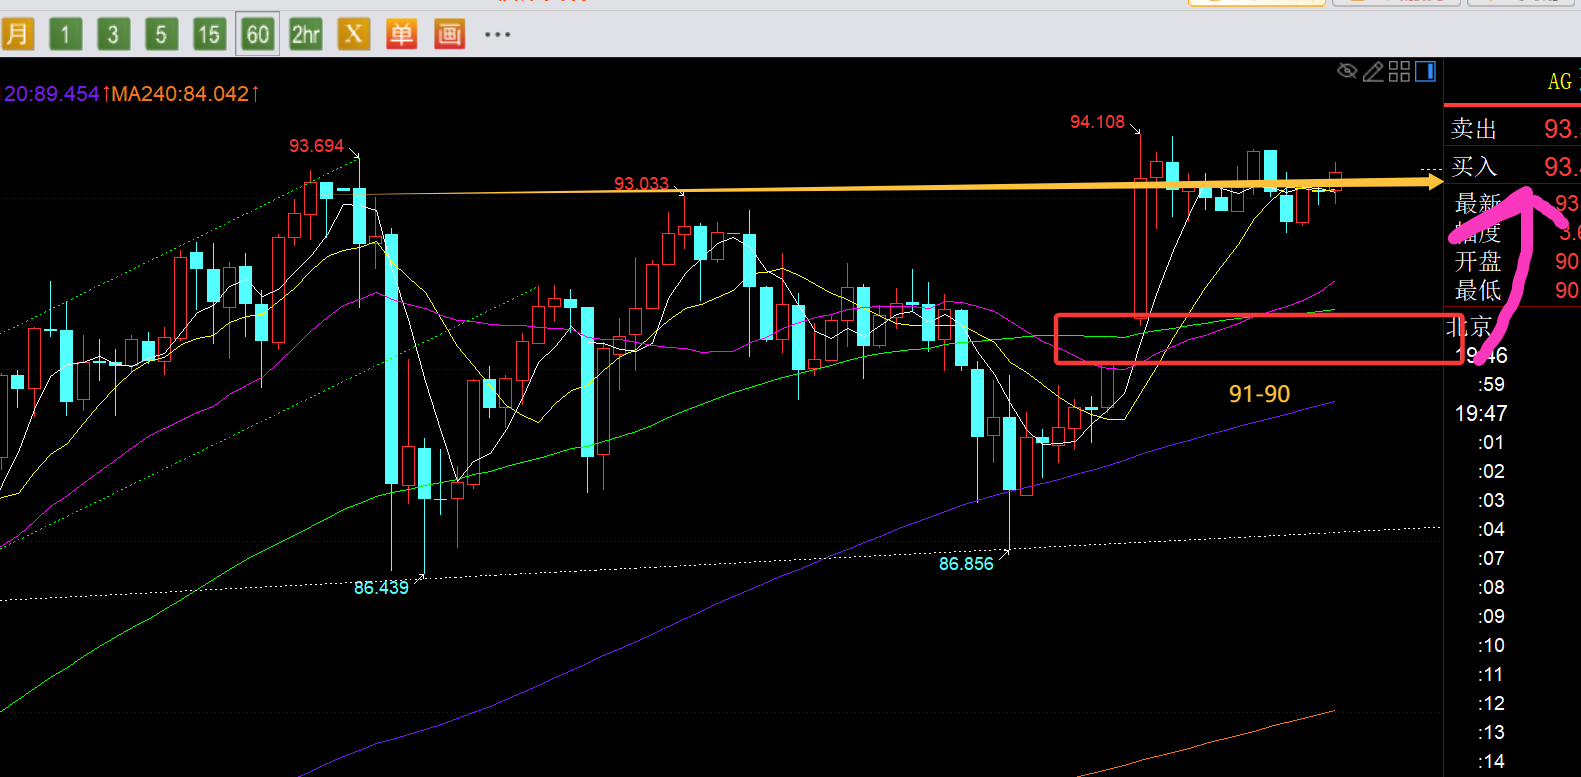Click the 19:47 entry in time list
The height and width of the screenshot is (777, 1581).
pos(1480,413)
